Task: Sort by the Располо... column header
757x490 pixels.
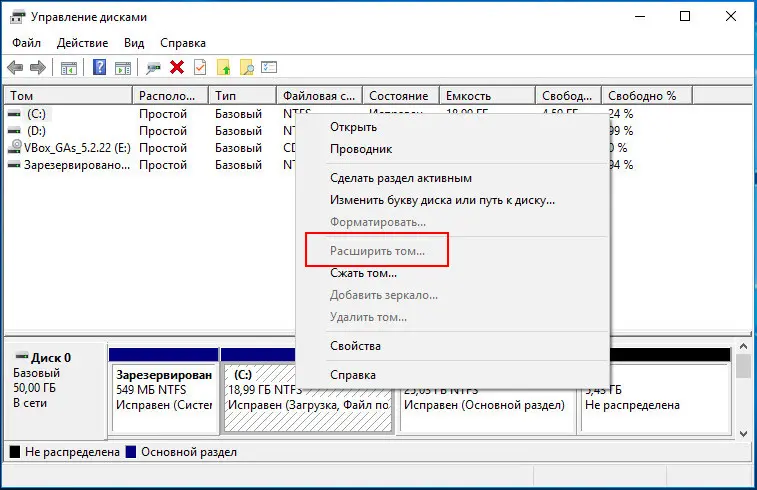Action: coord(170,96)
